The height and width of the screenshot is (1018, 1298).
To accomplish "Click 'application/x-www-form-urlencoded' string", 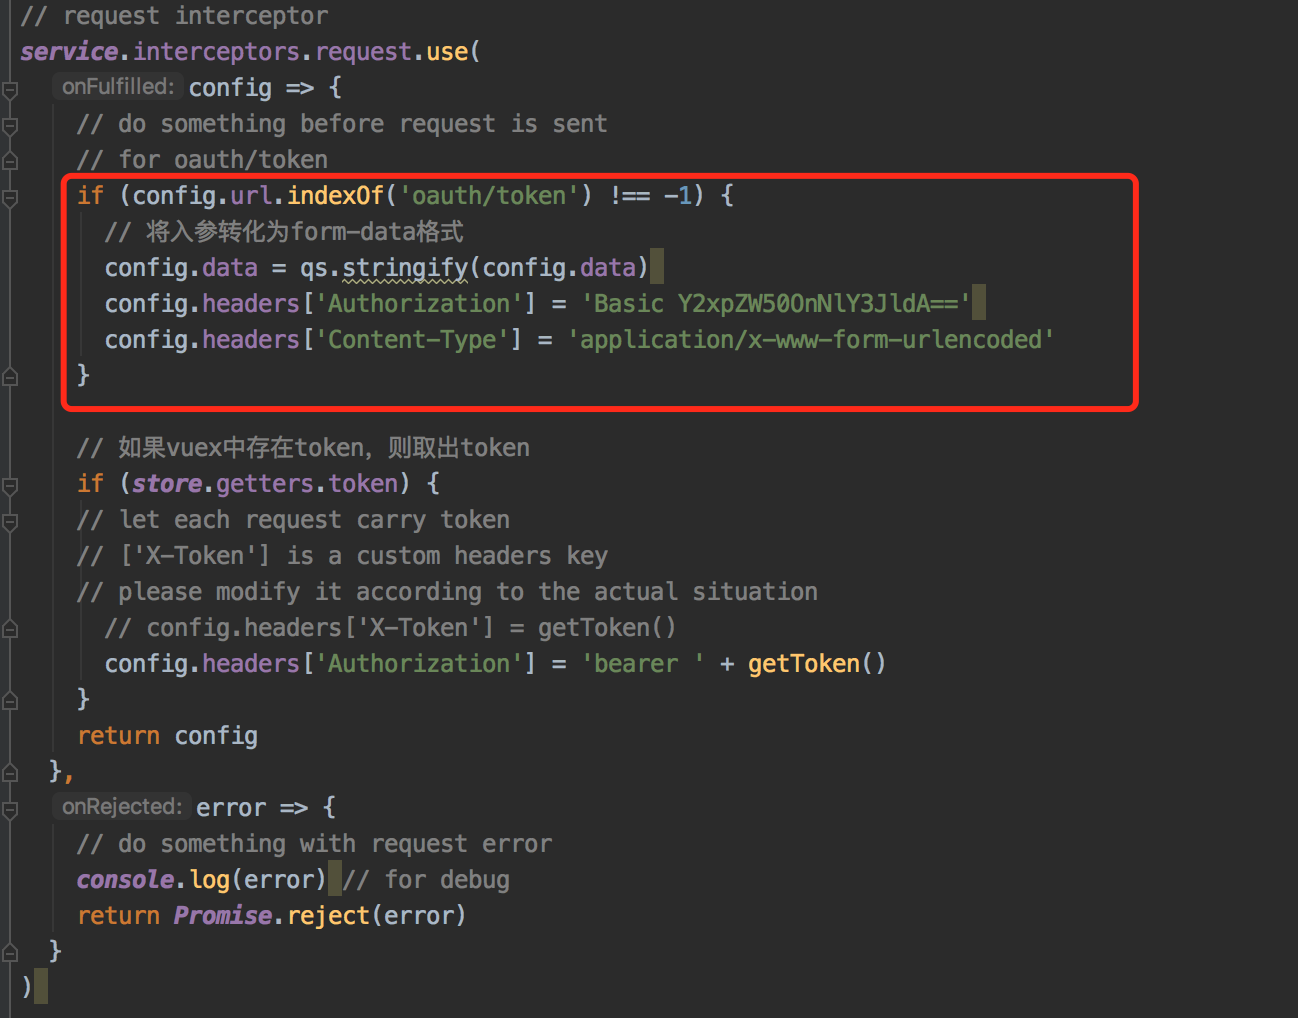I will pos(811,340).
